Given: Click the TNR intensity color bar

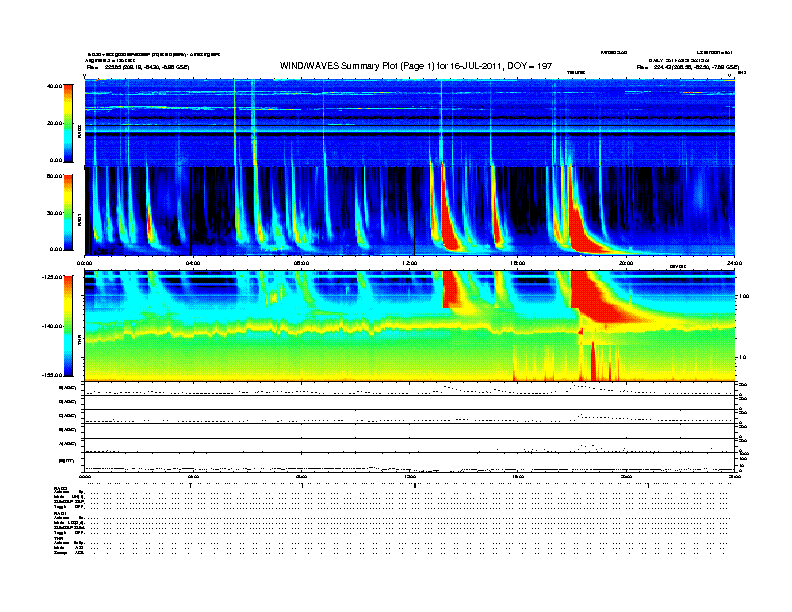Looking at the screenshot, I should tap(68, 326).
